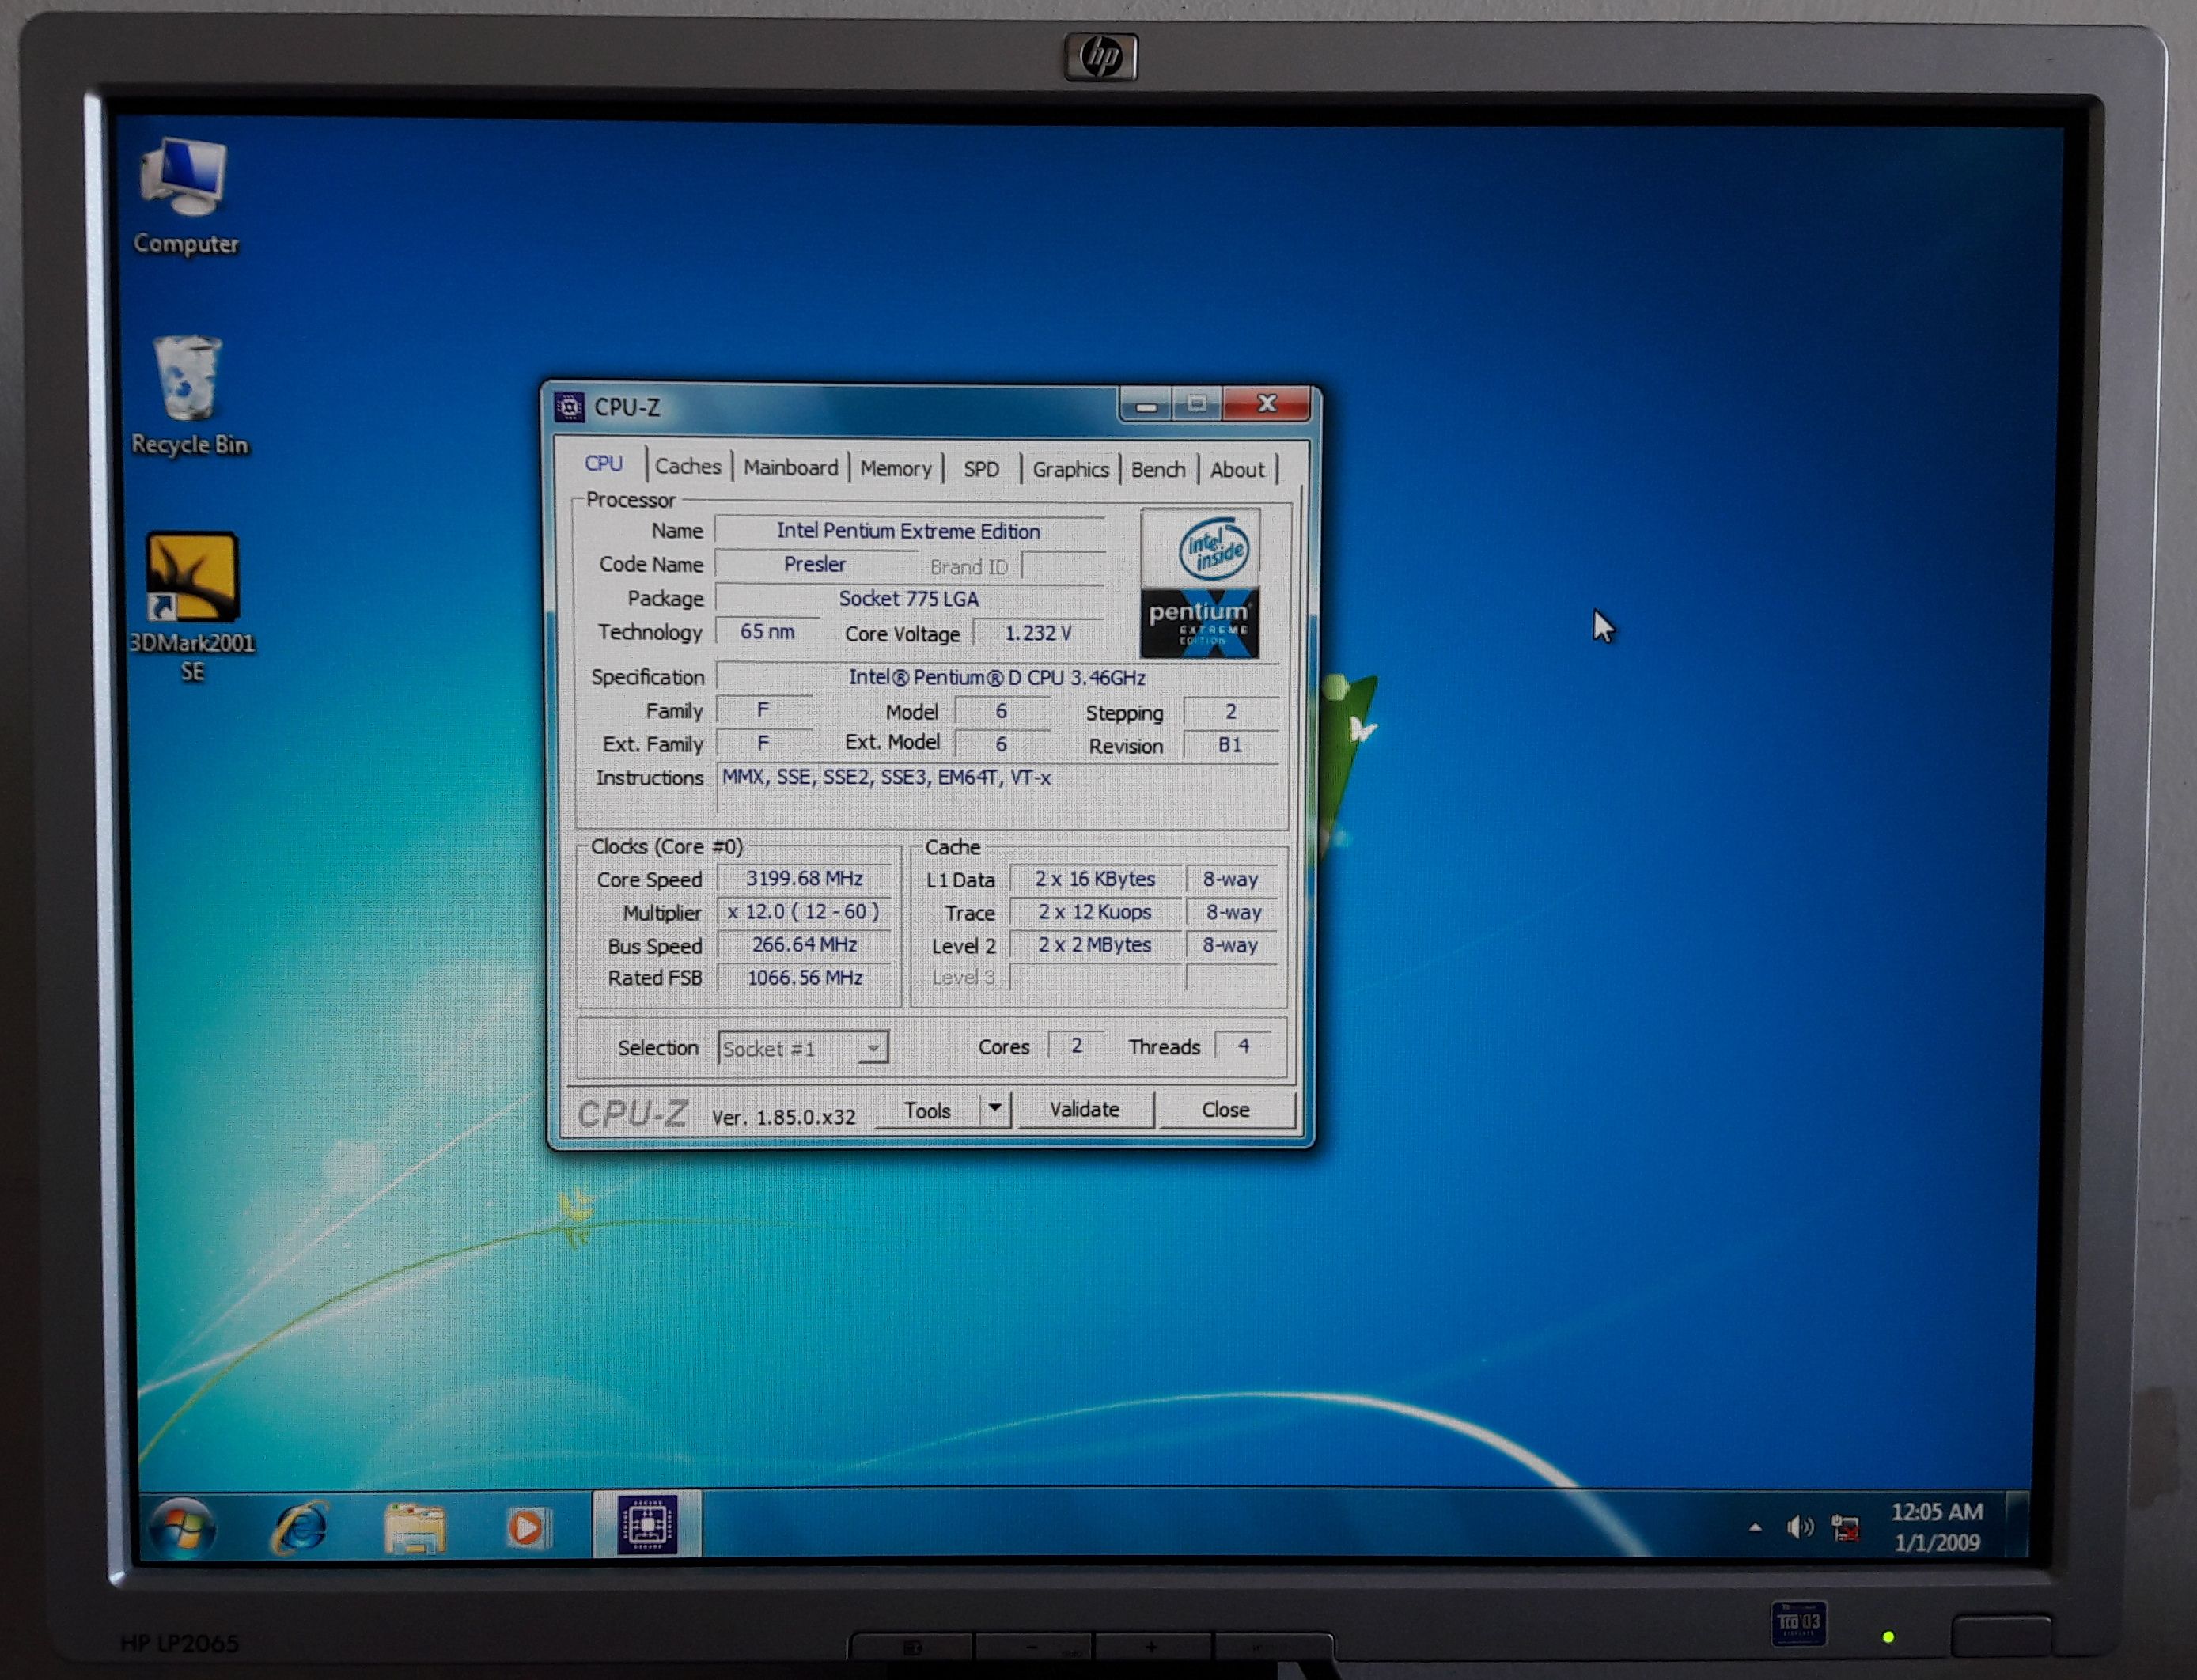Click Show desktop strip beside the clock
The width and height of the screenshot is (2197, 1680).
click(x=2018, y=1526)
